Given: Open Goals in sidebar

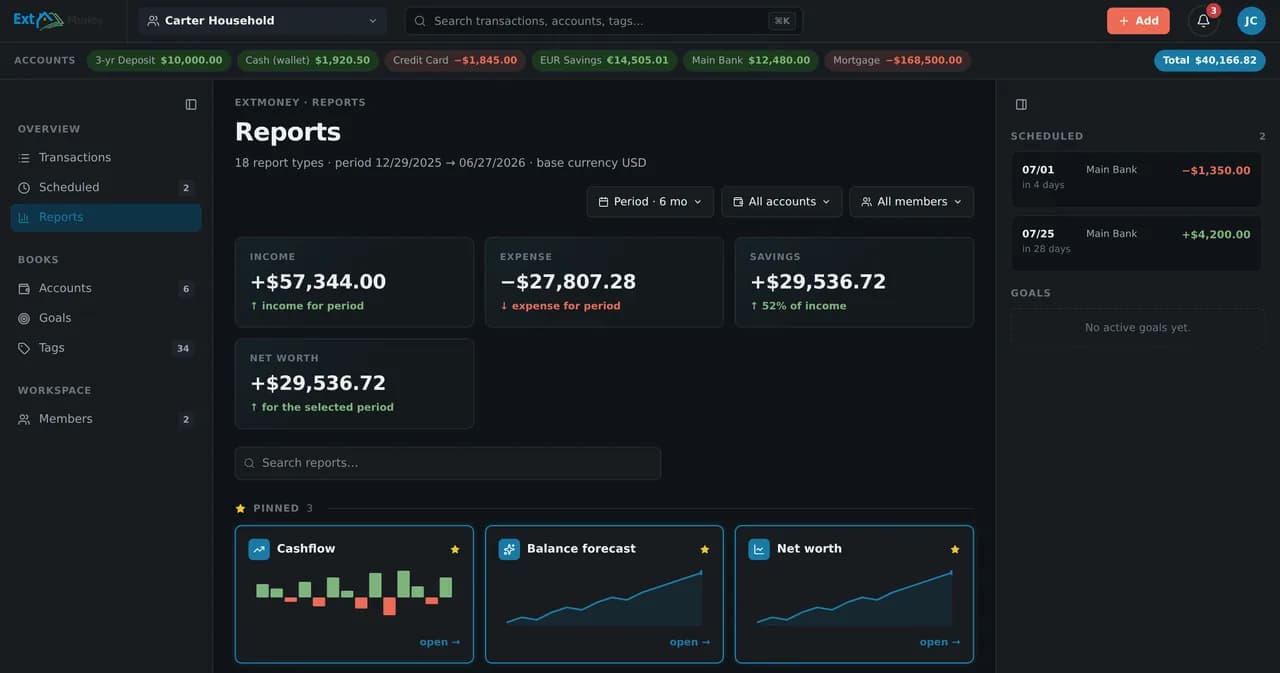Looking at the screenshot, I should [106, 318].
